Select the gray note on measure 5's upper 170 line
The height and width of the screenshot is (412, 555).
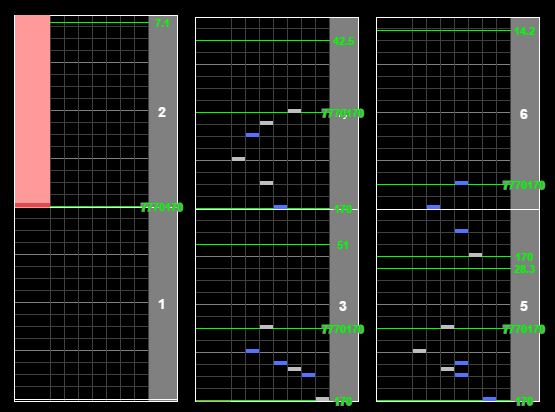pos(475,254)
